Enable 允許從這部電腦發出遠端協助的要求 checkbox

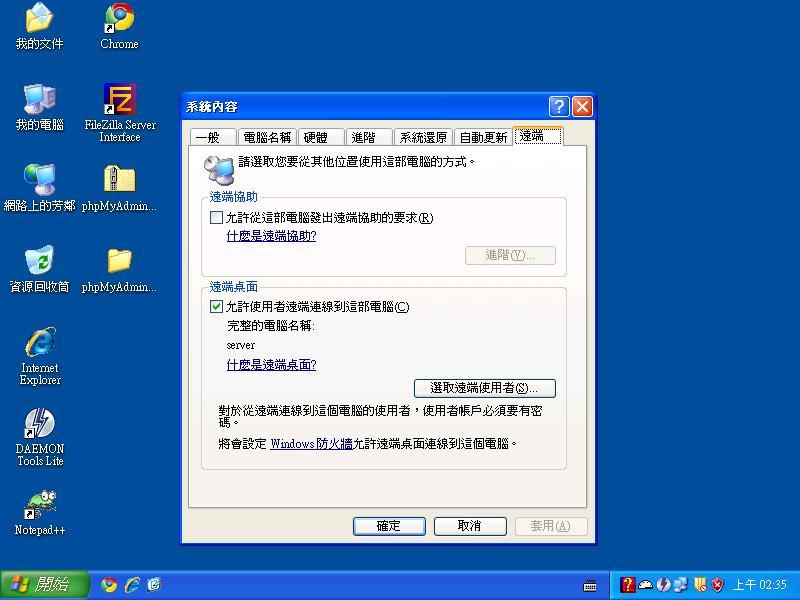pos(216,218)
